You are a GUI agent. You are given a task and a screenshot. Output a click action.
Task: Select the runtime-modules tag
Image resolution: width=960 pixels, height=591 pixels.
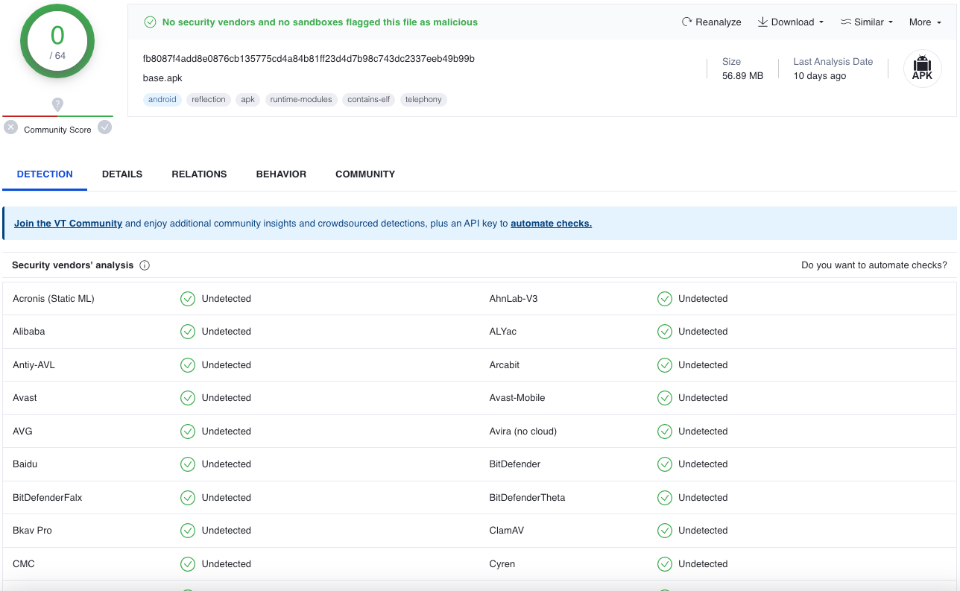pos(301,99)
